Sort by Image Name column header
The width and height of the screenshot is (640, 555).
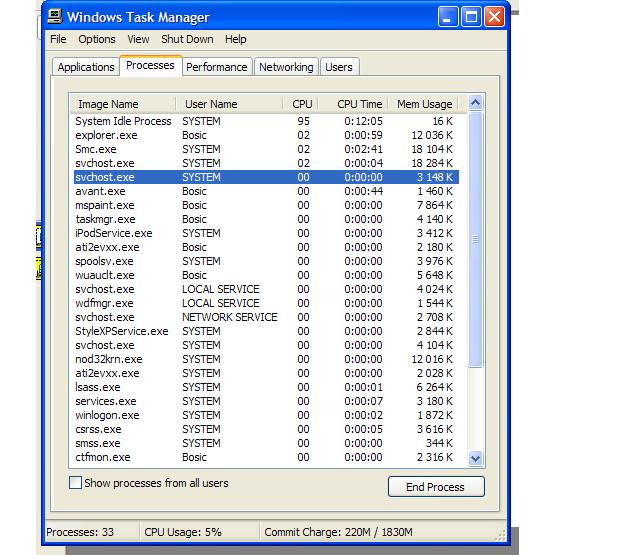(x=122, y=104)
